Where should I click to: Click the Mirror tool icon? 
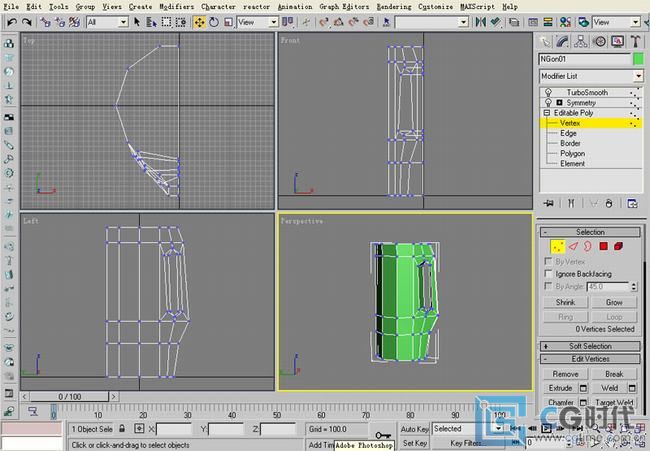click(481, 22)
